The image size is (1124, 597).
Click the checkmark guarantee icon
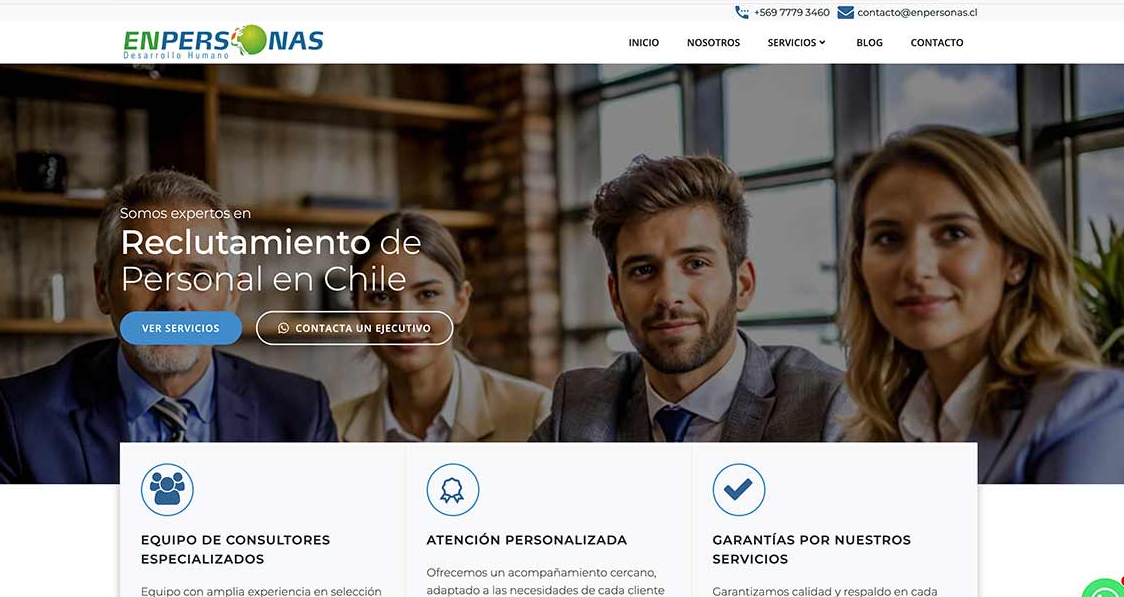pyautogui.click(x=738, y=489)
